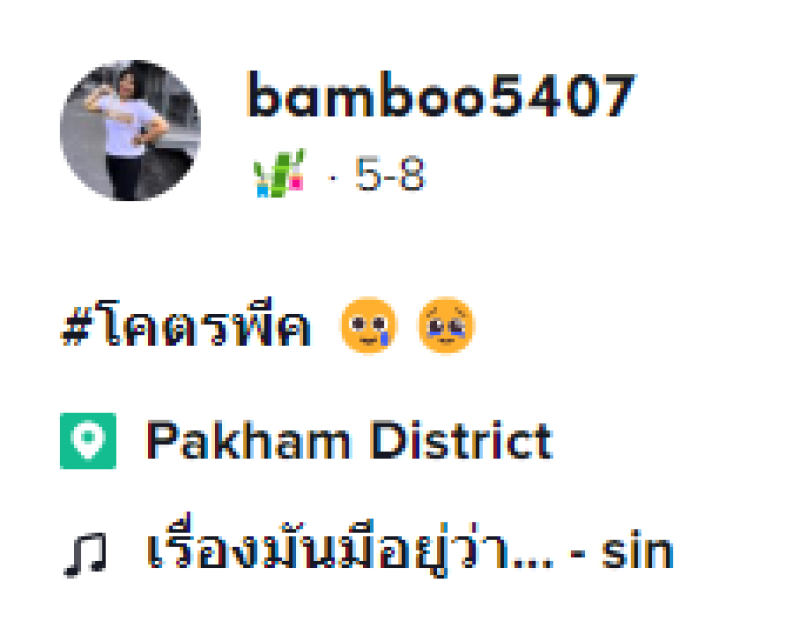Viewport: 800px width, 628px height.
Task: Click the 5-8 post date
Action: (390, 174)
